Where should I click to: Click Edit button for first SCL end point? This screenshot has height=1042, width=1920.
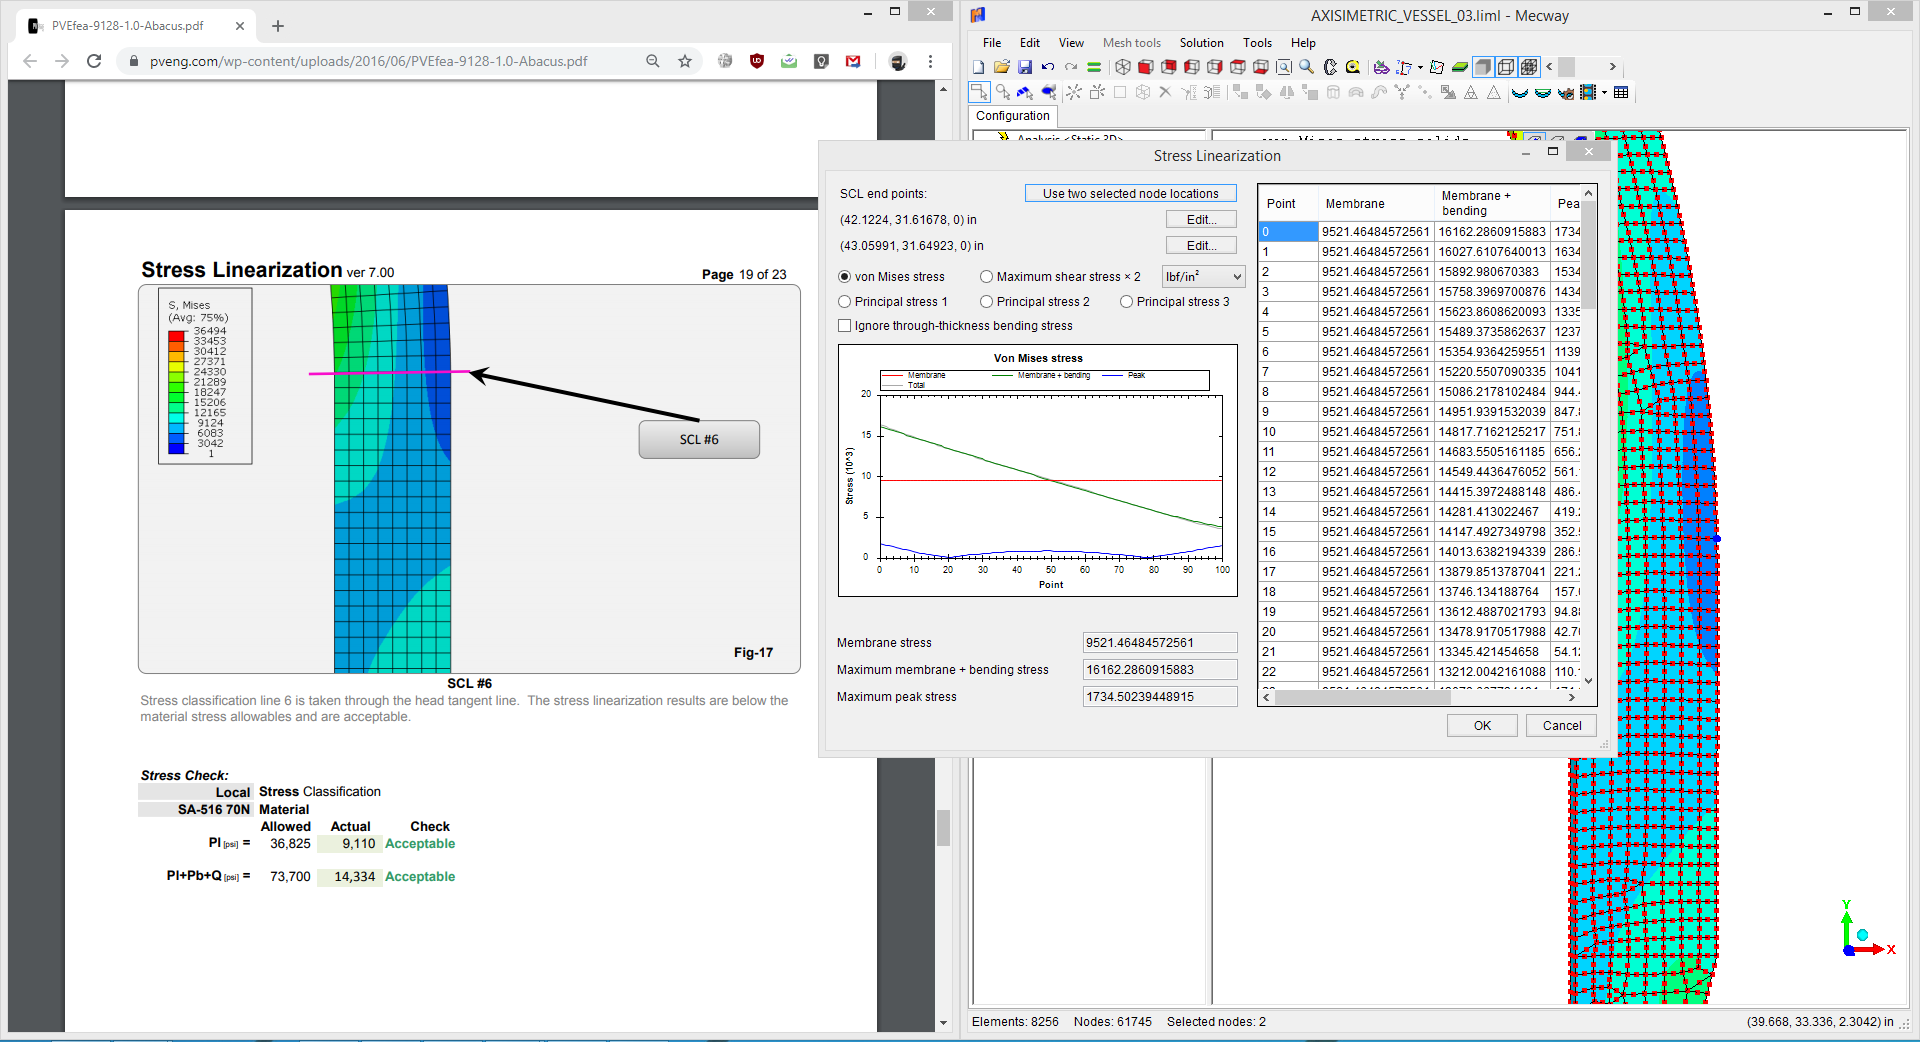1201,220
